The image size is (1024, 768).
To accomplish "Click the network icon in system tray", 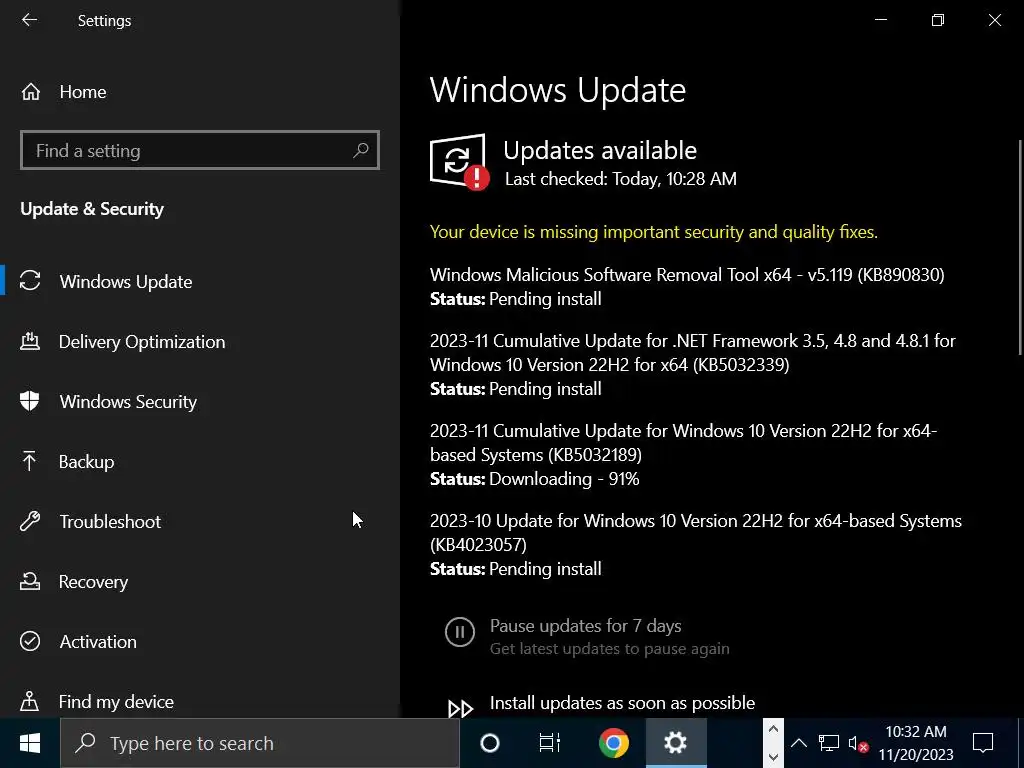I will click(829, 743).
